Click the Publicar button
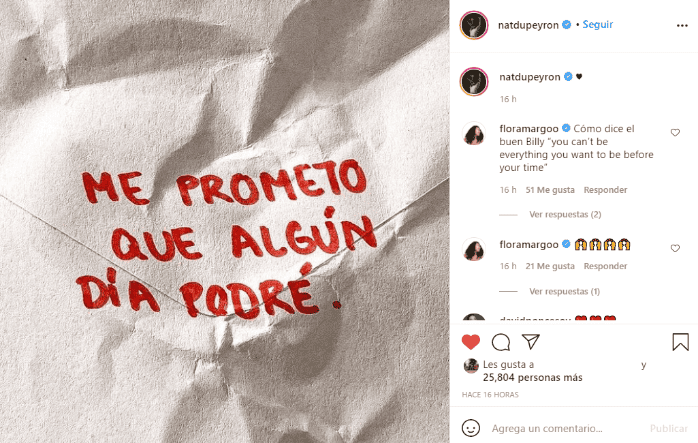 [669, 428]
